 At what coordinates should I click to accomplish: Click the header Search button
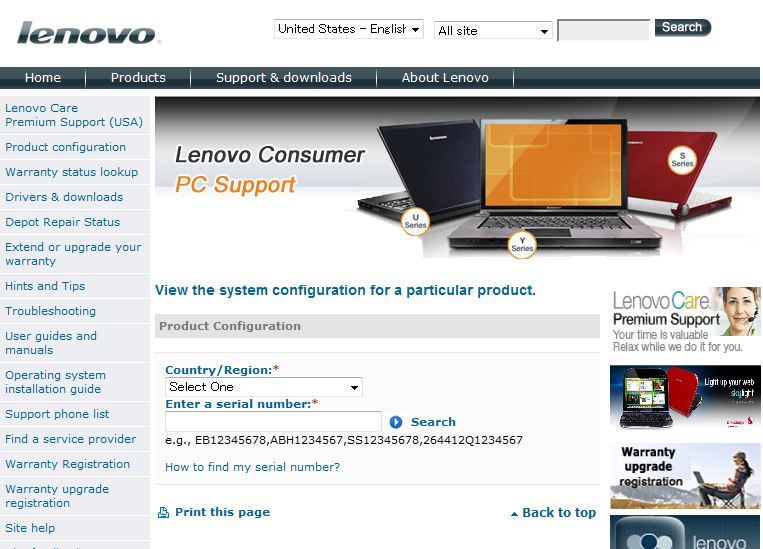683,27
